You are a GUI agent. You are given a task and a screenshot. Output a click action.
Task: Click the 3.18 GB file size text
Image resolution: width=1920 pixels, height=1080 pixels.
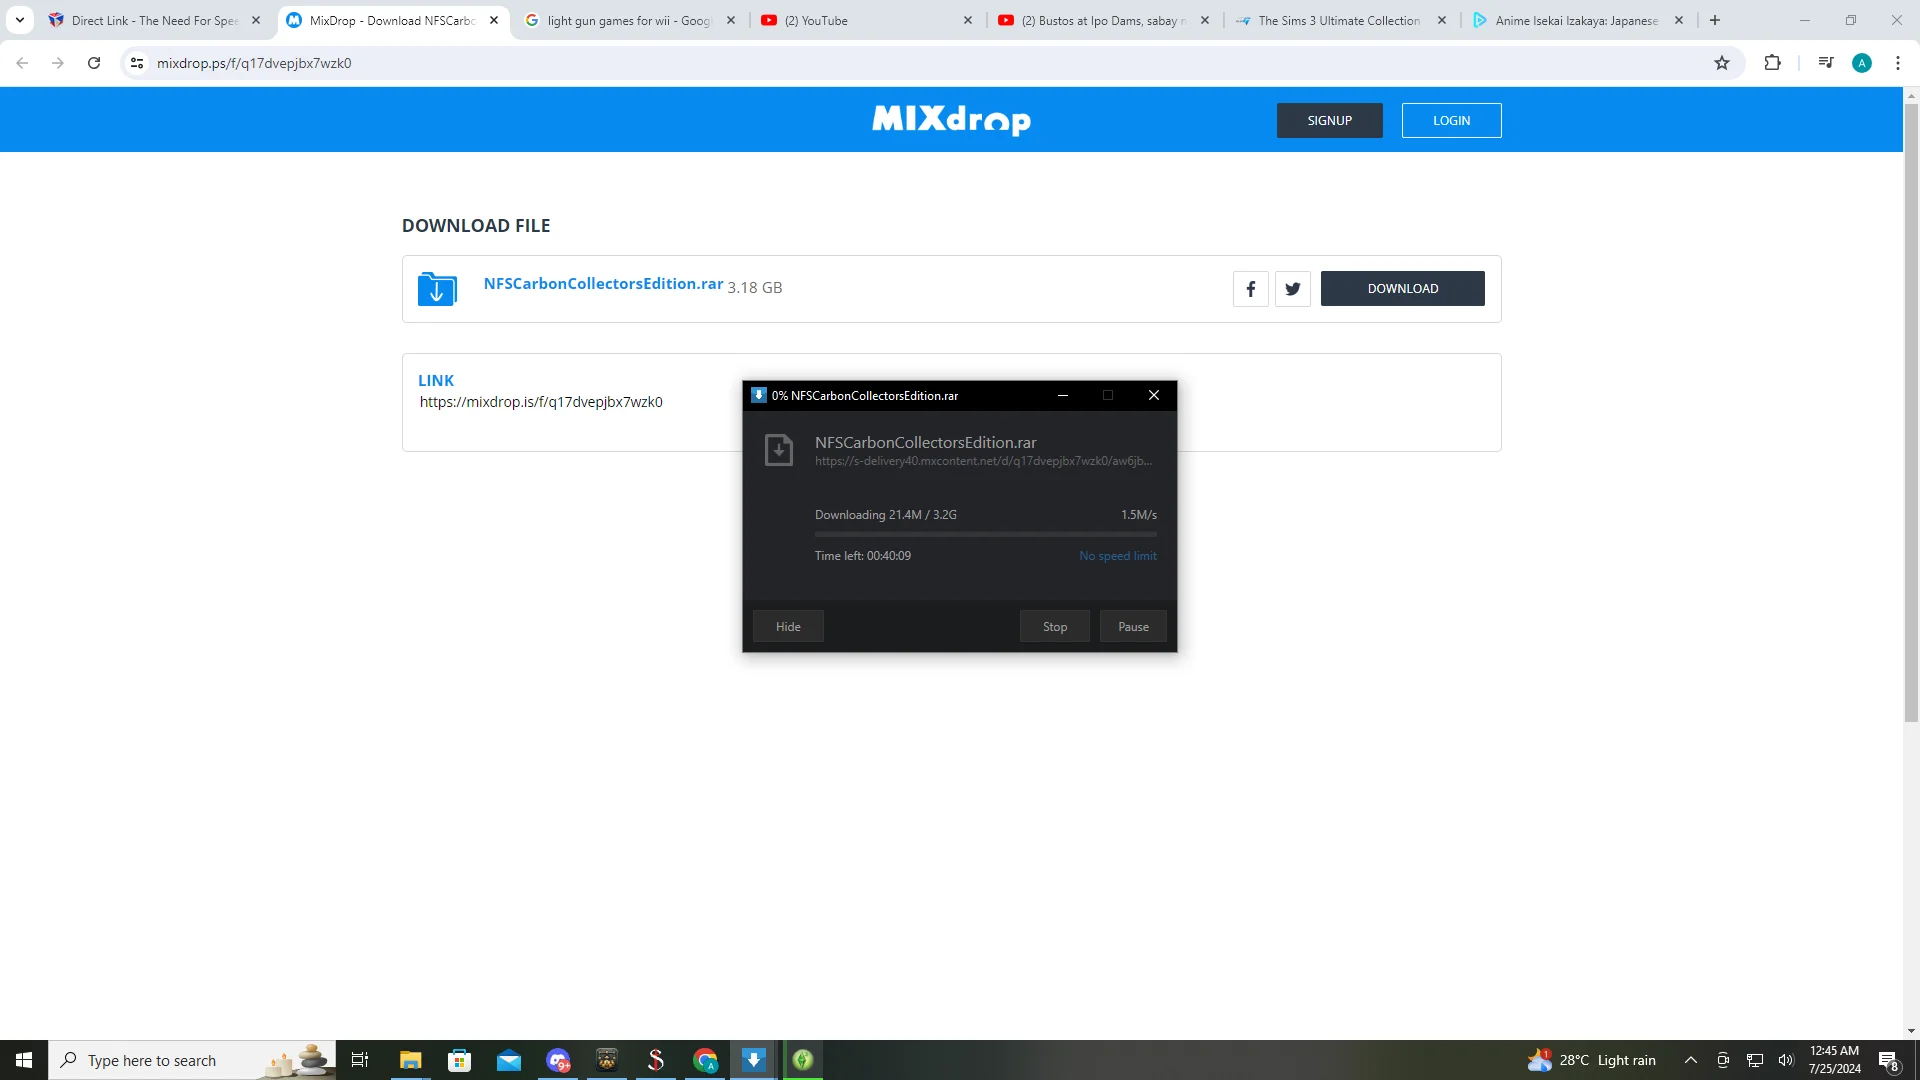[755, 288]
